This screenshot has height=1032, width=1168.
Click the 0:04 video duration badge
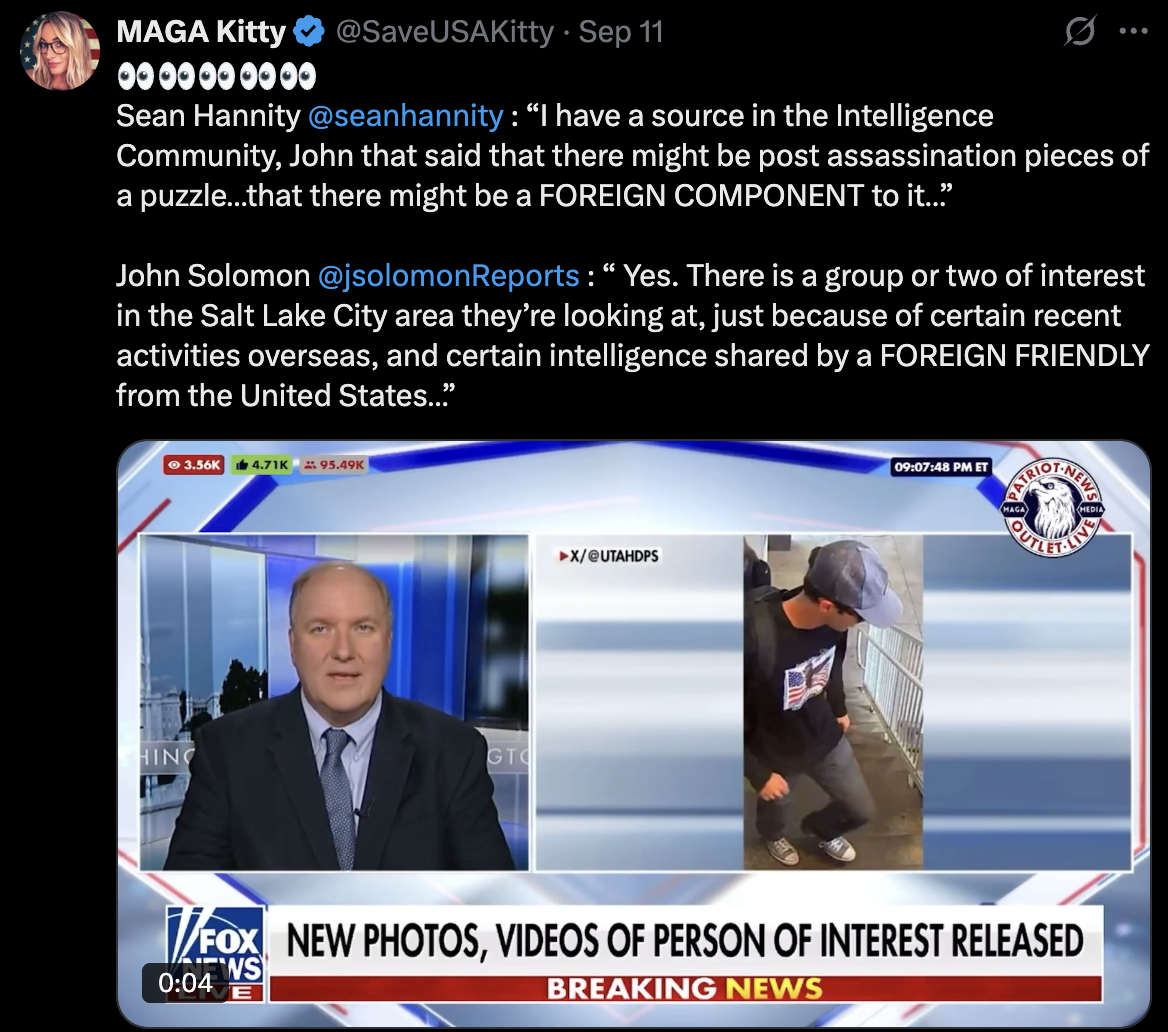(x=185, y=983)
